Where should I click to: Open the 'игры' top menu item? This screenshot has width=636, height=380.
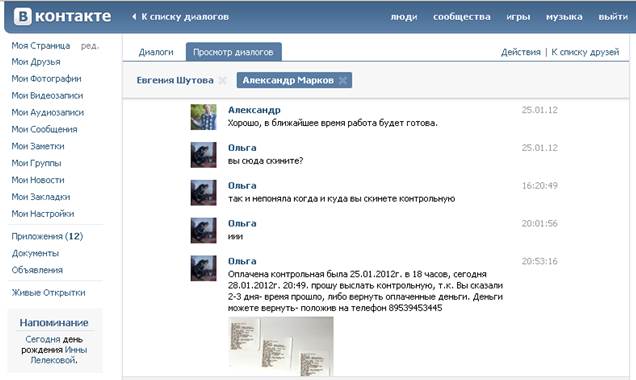pos(518,17)
